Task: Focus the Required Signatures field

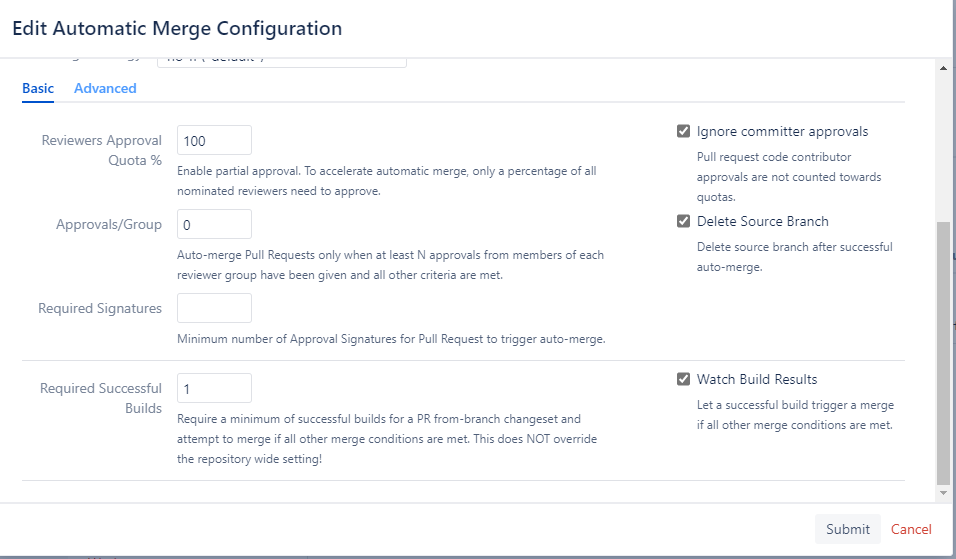Action: [x=214, y=308]
